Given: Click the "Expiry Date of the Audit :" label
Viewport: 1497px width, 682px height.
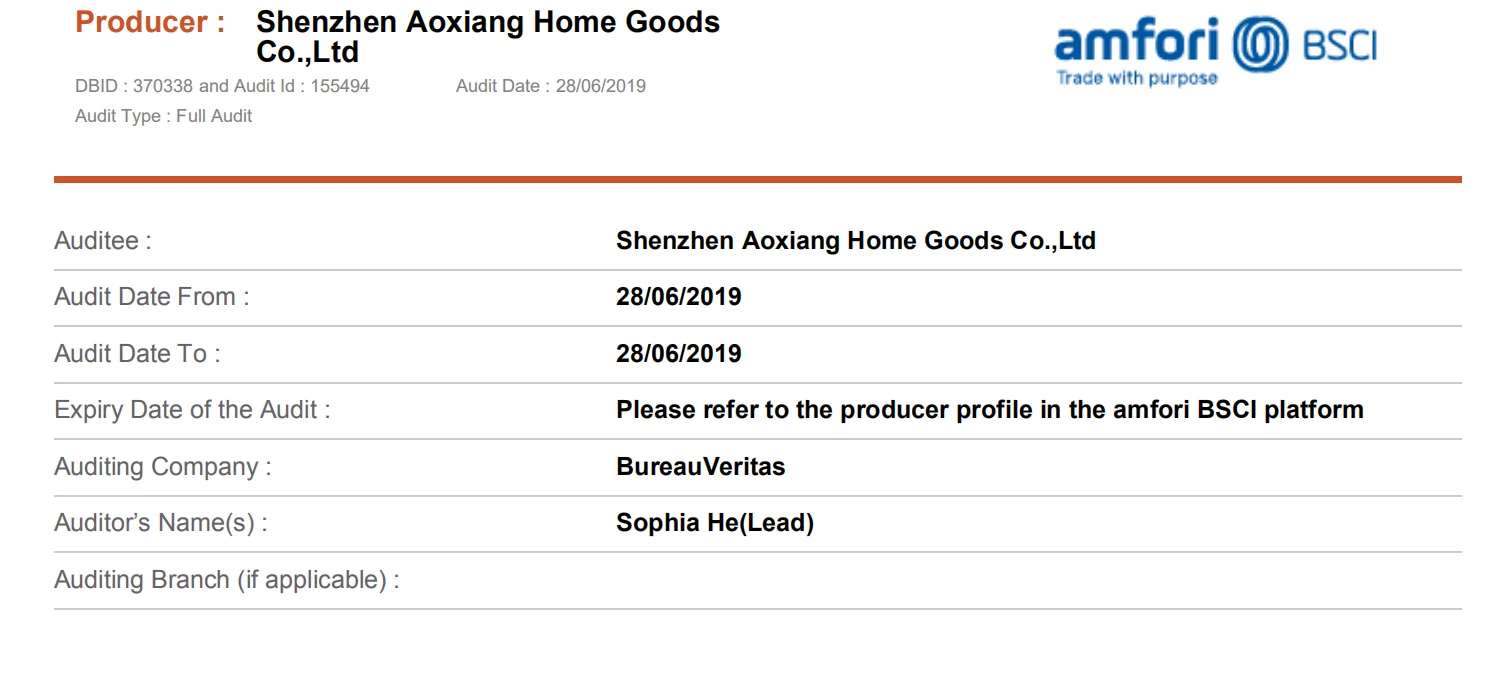Looking at the screenshot, I should 192,410.
